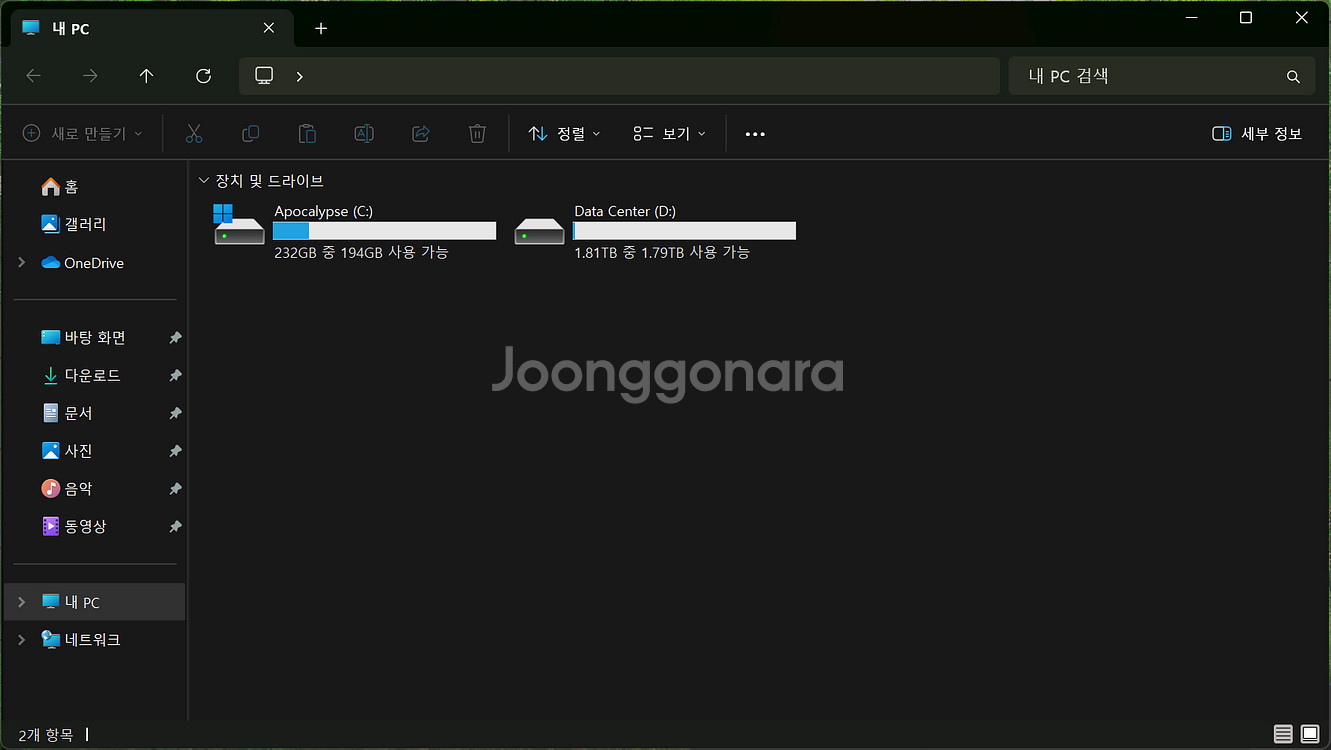Open the See more ellipsis menu
This screenshot has height=750, width=1331.
755,134
